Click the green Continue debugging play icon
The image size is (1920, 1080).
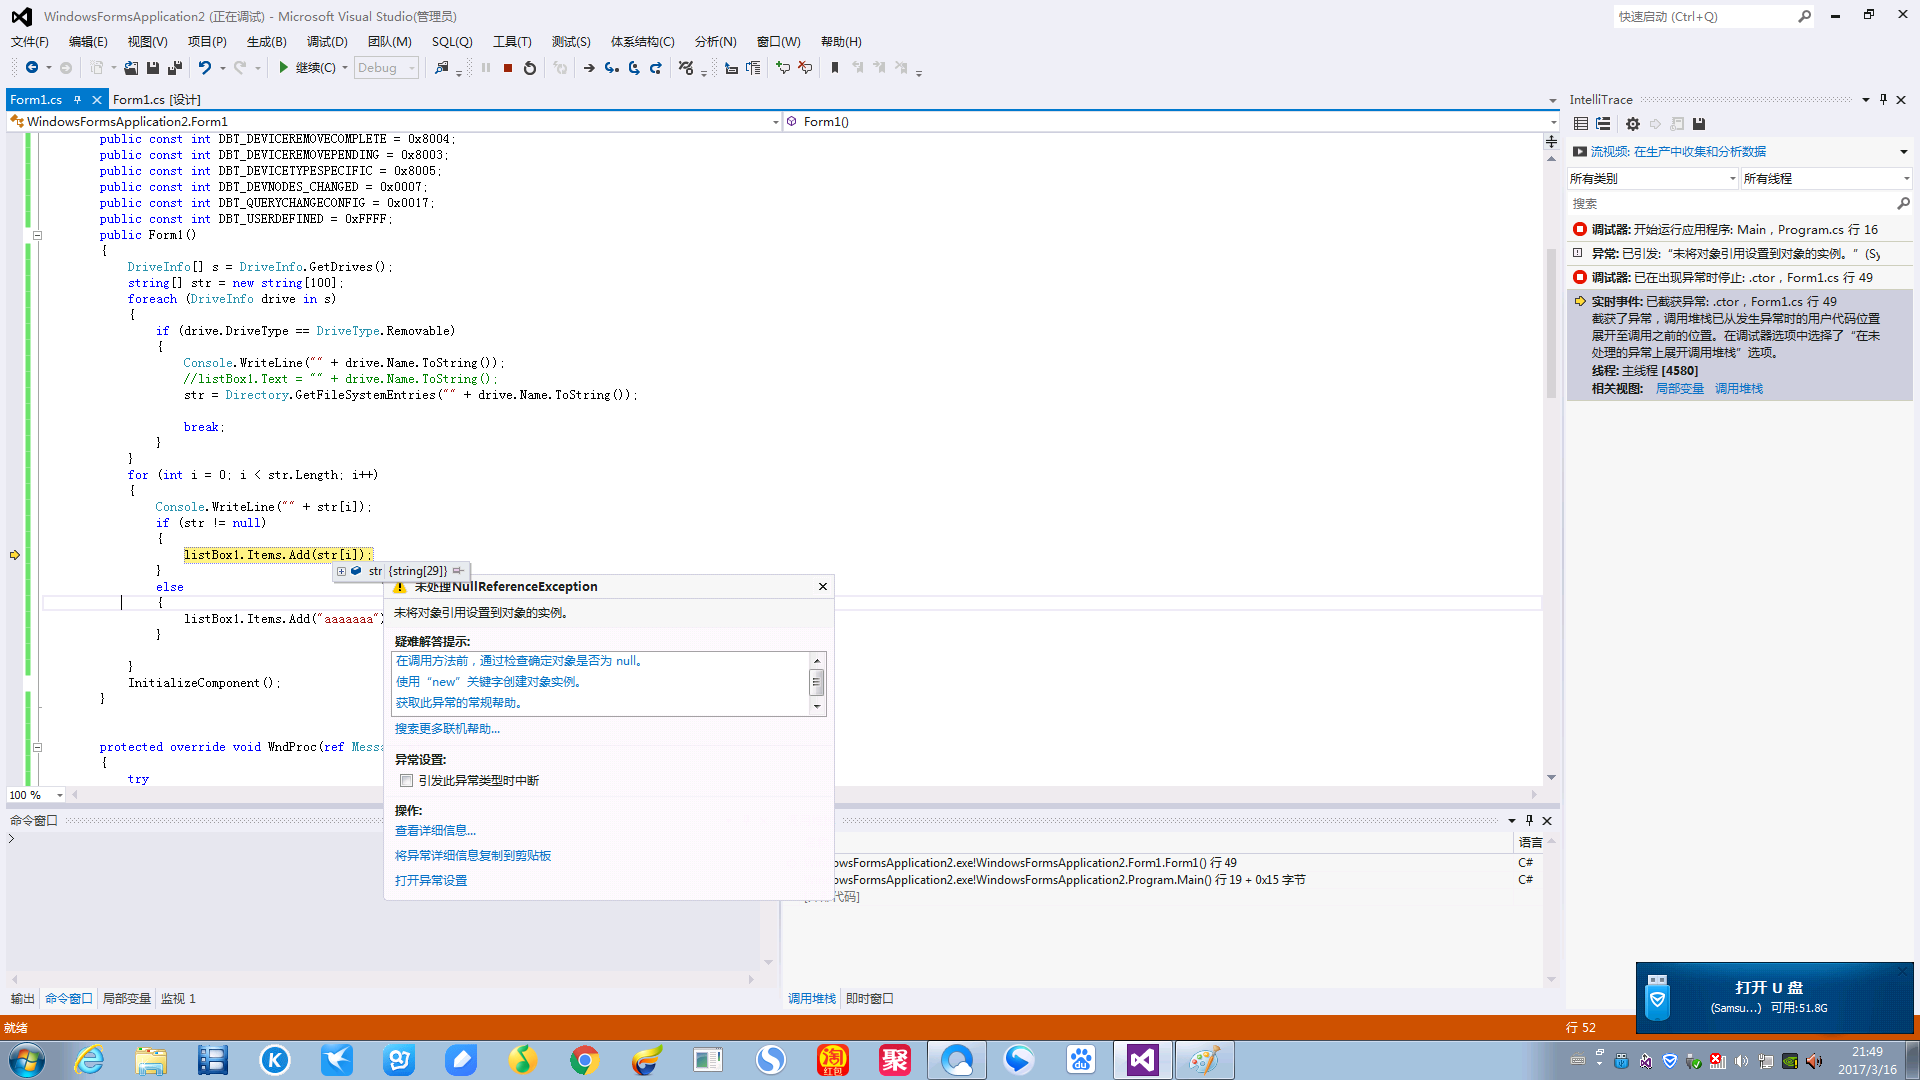point(284,68)
